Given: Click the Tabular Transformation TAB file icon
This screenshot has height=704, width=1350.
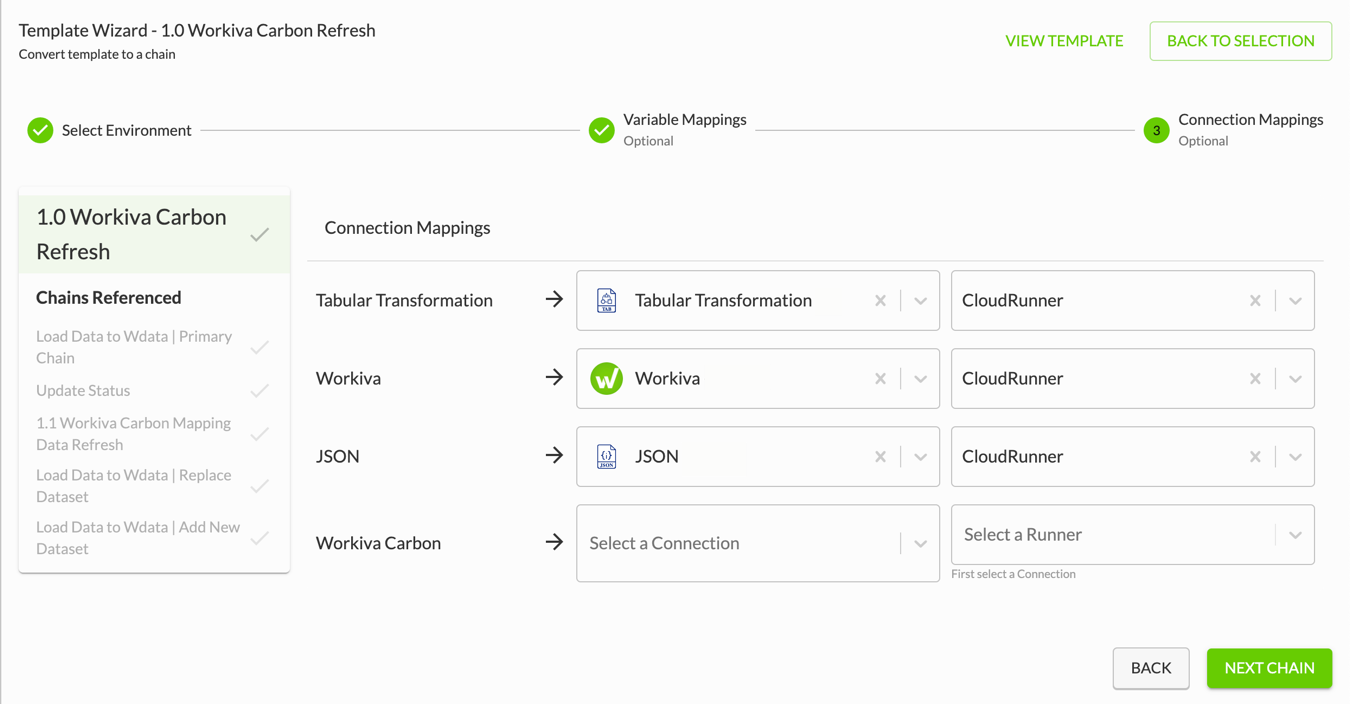Looking at the screenshot, I should point(606,300).
